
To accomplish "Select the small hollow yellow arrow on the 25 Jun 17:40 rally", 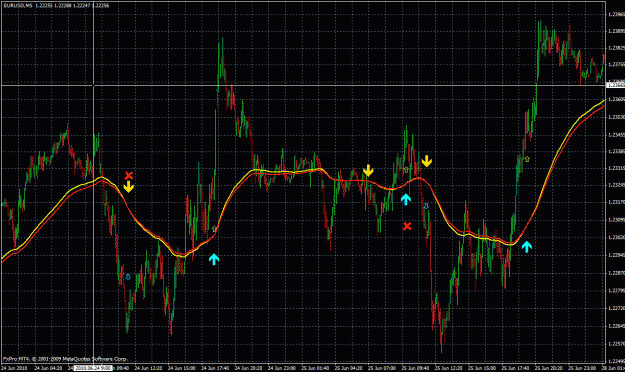I will tap(527, 159).
